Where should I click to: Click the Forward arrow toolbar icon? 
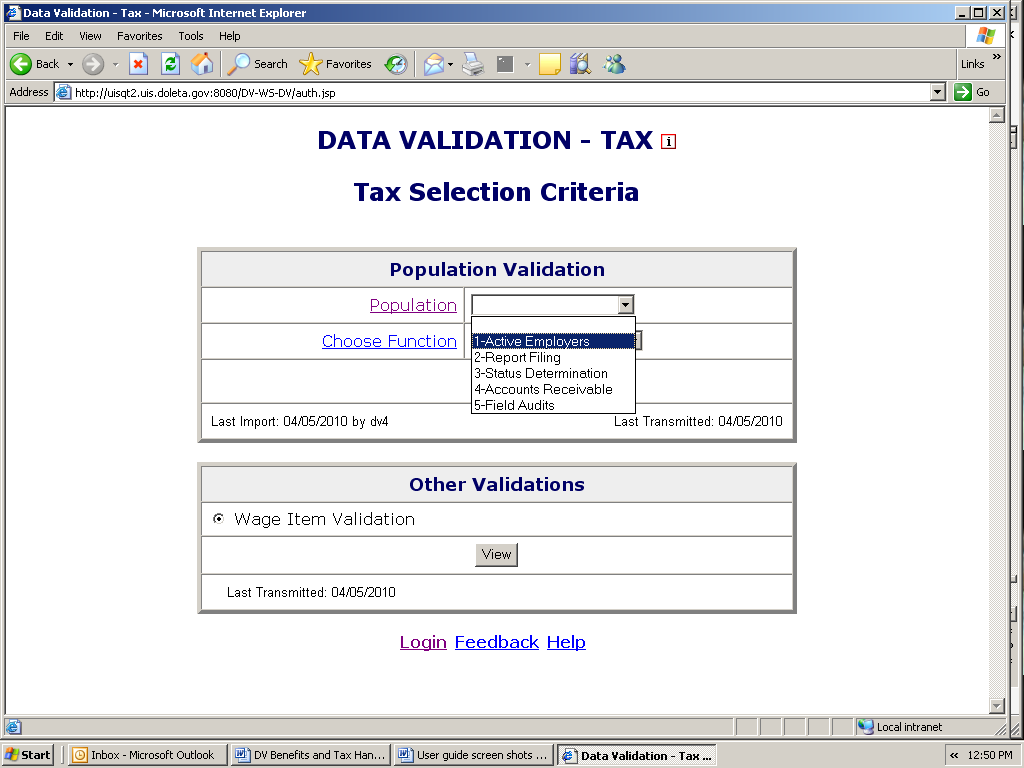93,64
